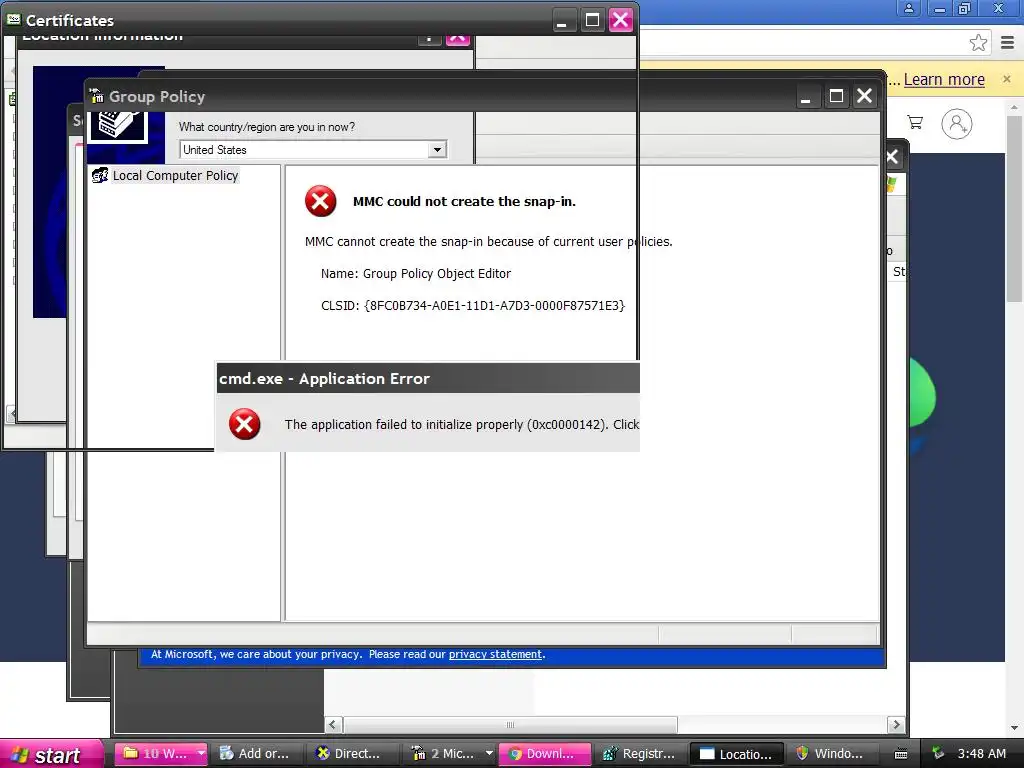Open the shopping cart icon on the webpage
The width and height of the screenshot is (1024, 768).
[x=915, y=122]
